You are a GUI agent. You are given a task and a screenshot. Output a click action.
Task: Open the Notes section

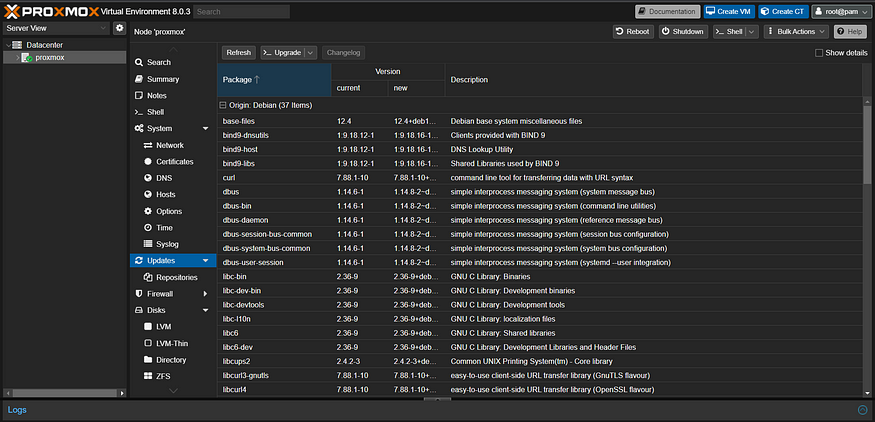[x=157, y=95]
